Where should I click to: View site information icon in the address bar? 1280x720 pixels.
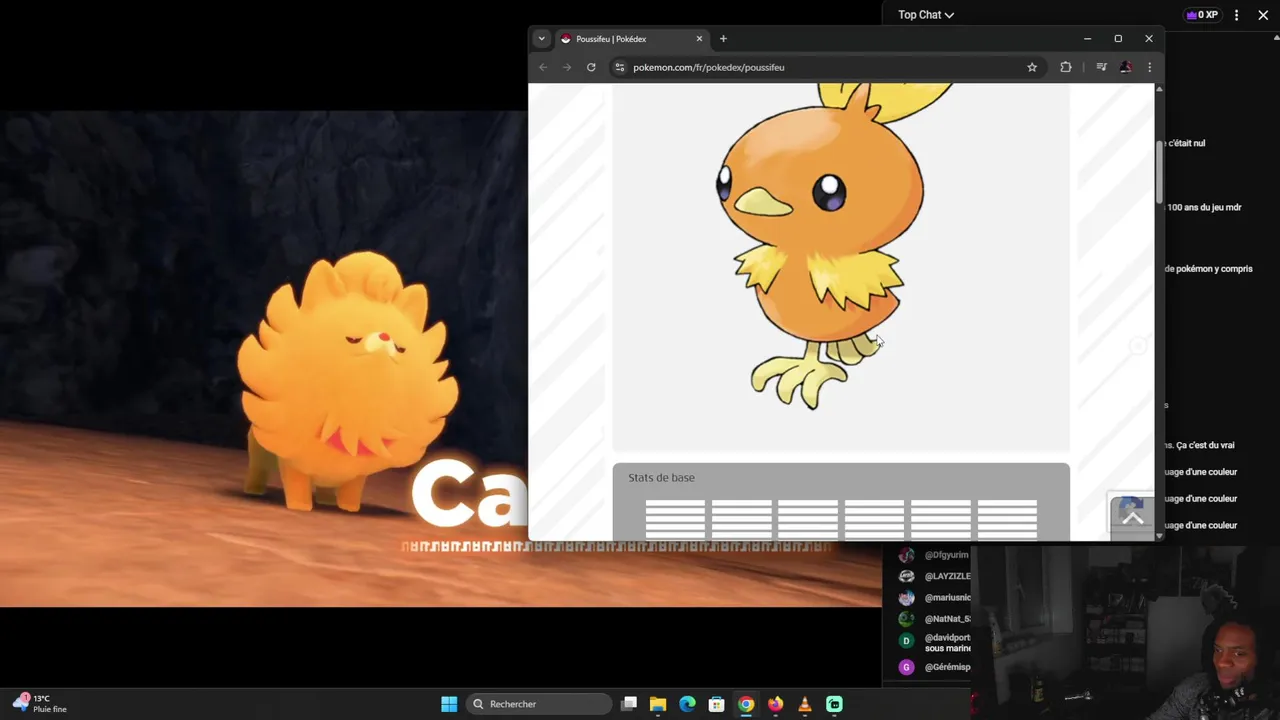[620, 67]
